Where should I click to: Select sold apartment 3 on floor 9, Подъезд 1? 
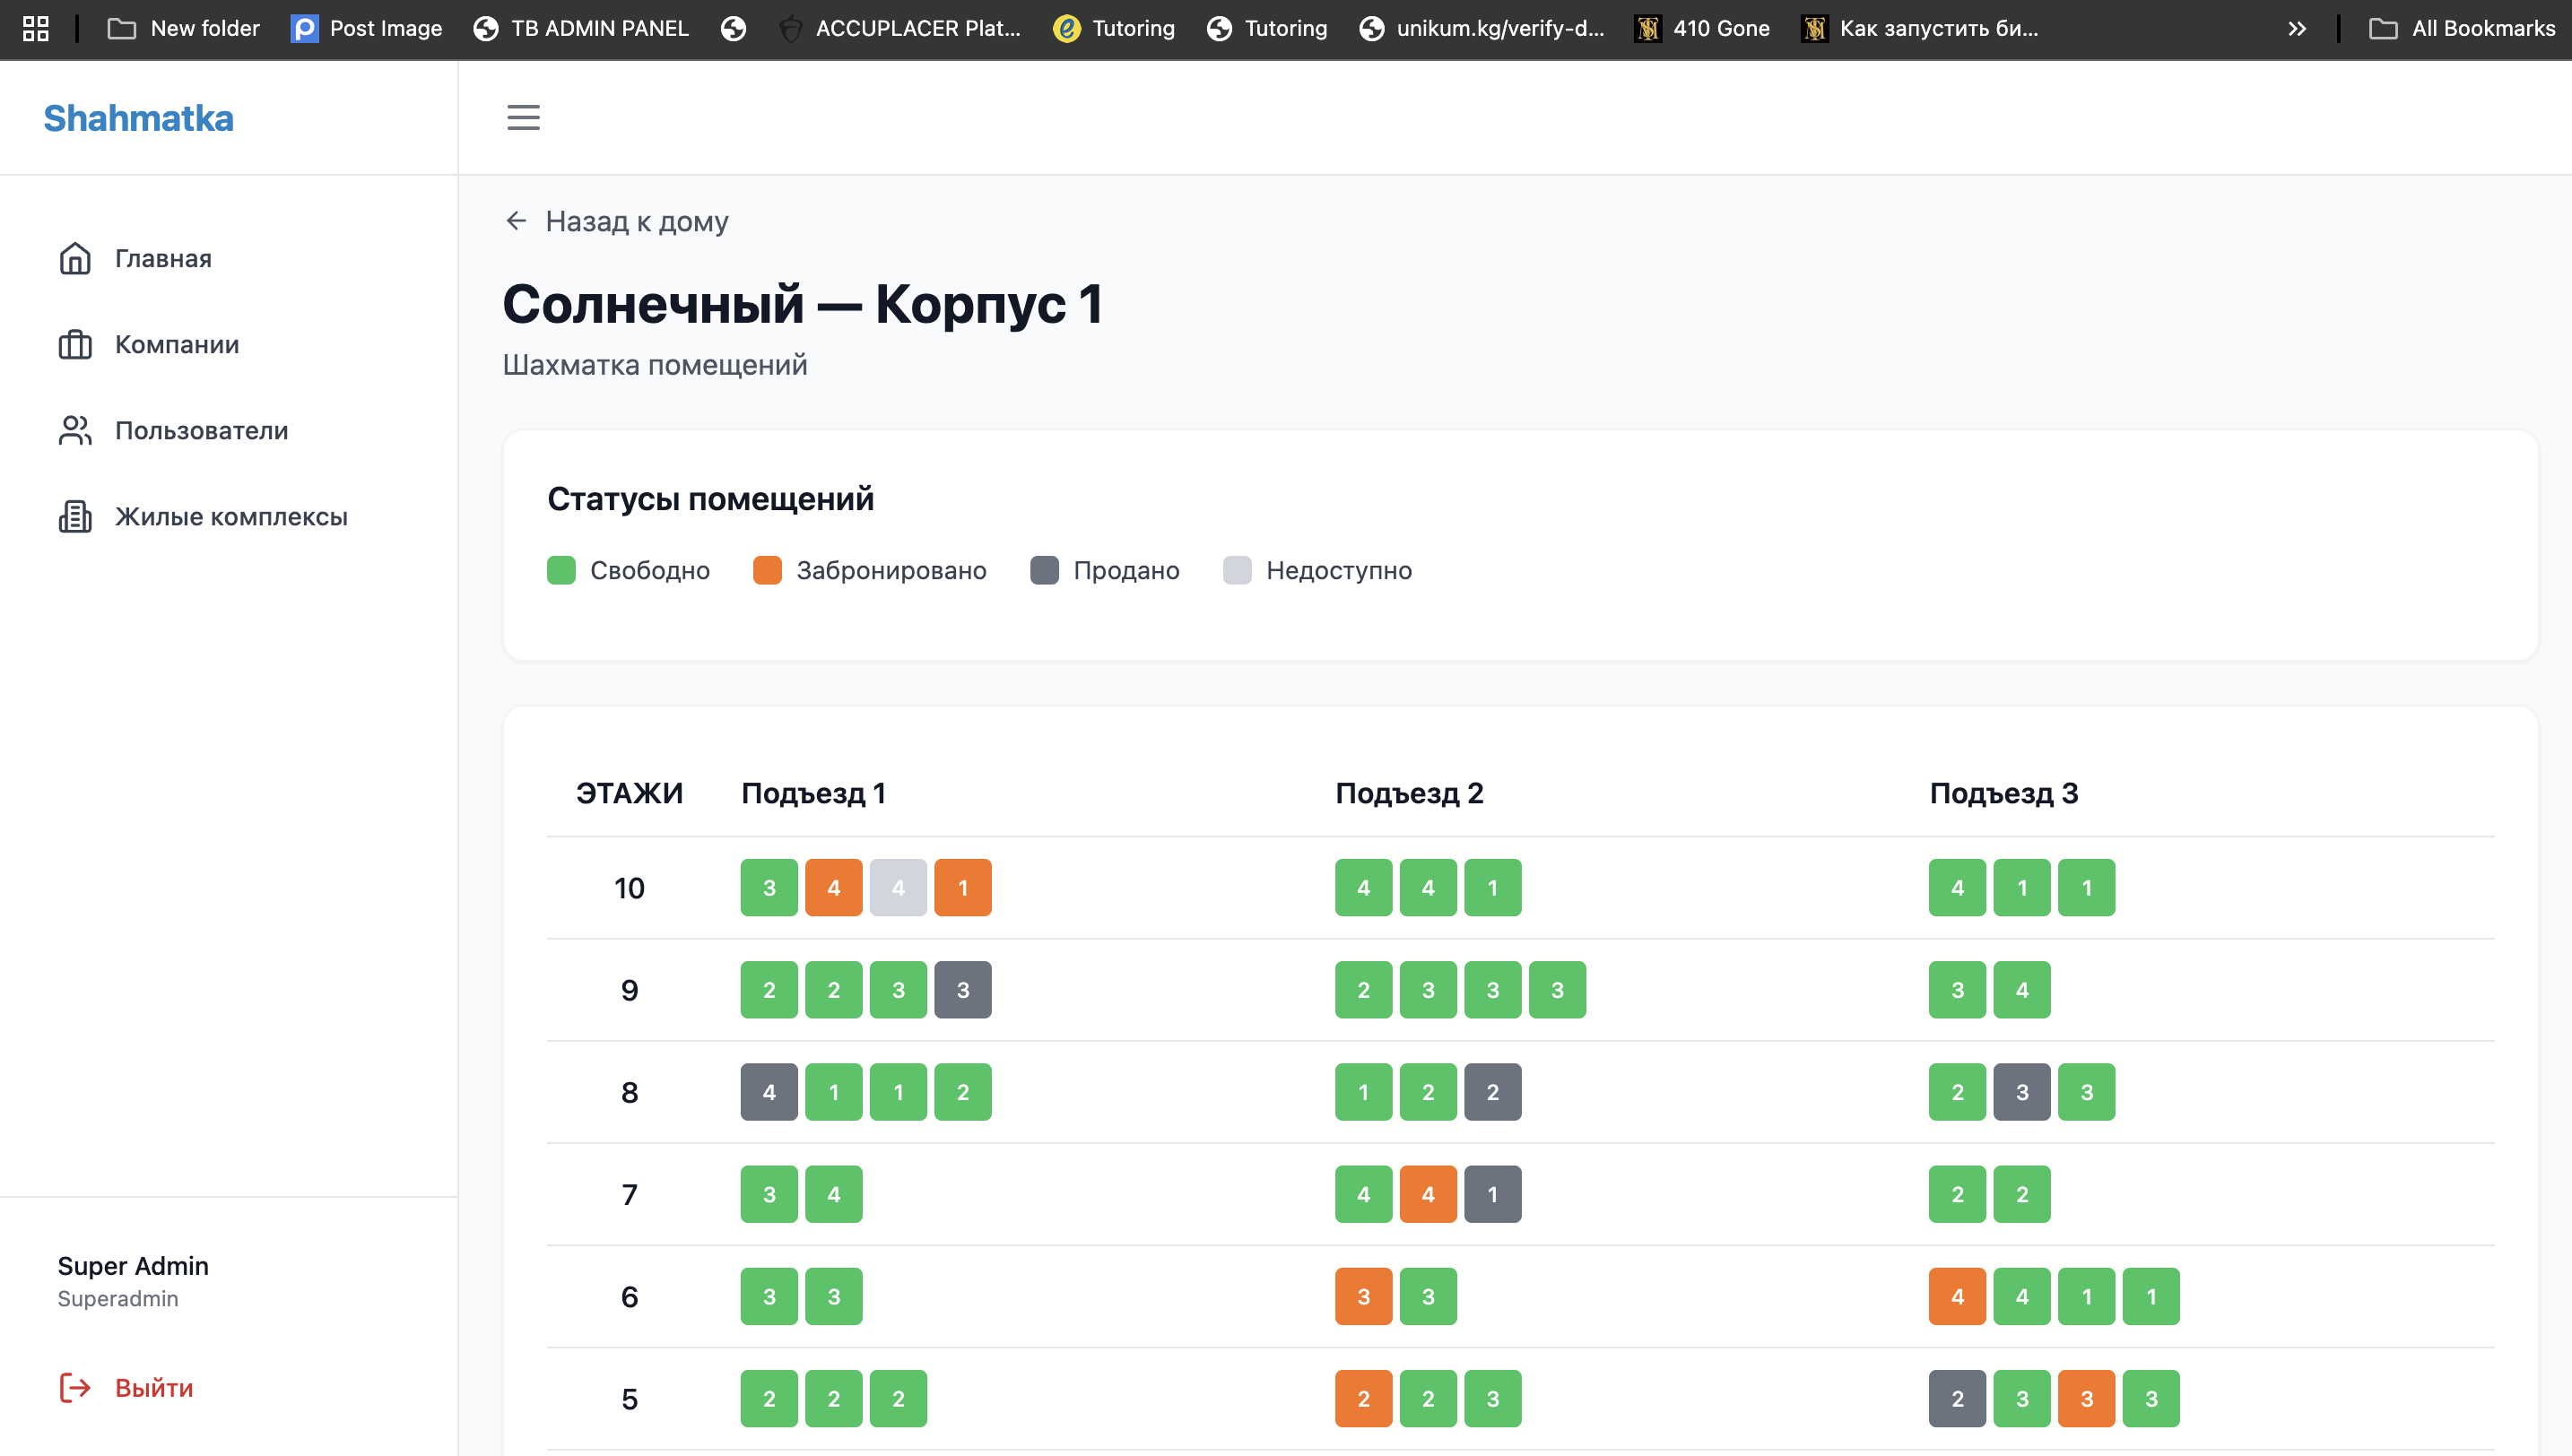(962, 989)
